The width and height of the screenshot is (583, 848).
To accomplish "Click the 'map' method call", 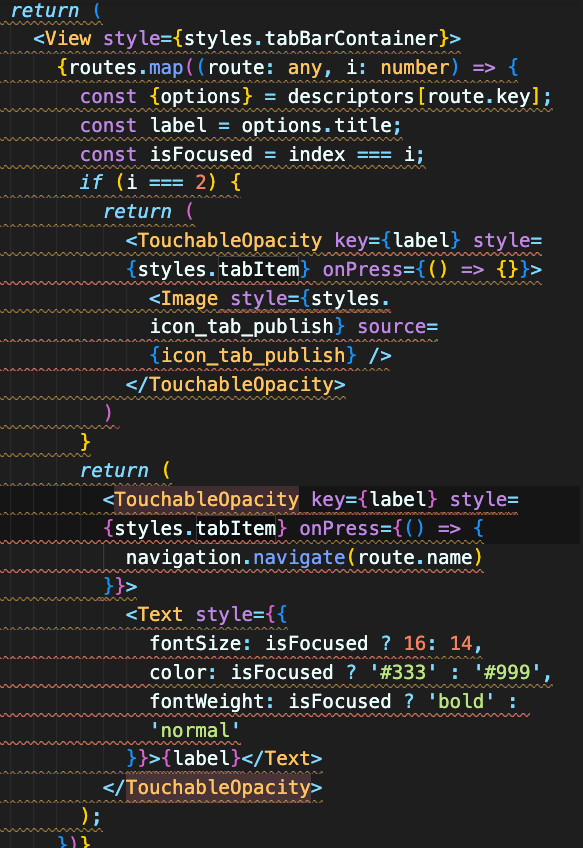I will tap(166, 68).
